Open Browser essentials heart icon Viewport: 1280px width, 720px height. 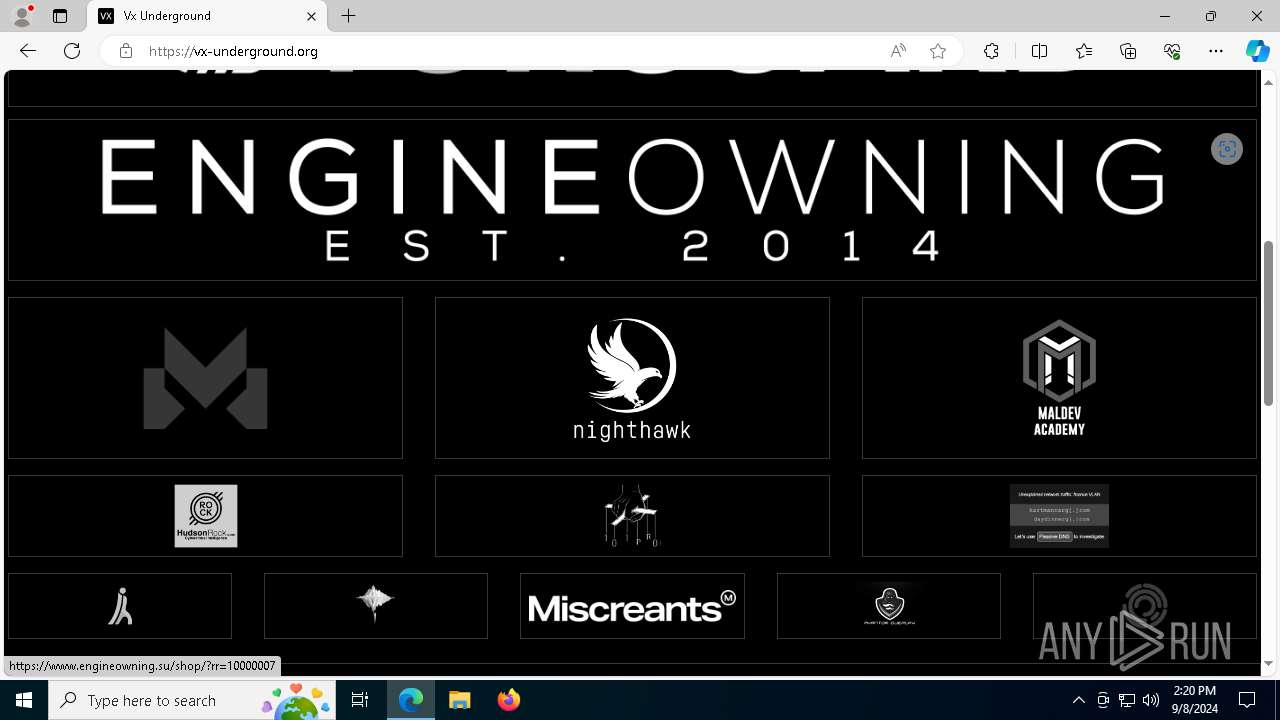click(x=1172, y=51)
